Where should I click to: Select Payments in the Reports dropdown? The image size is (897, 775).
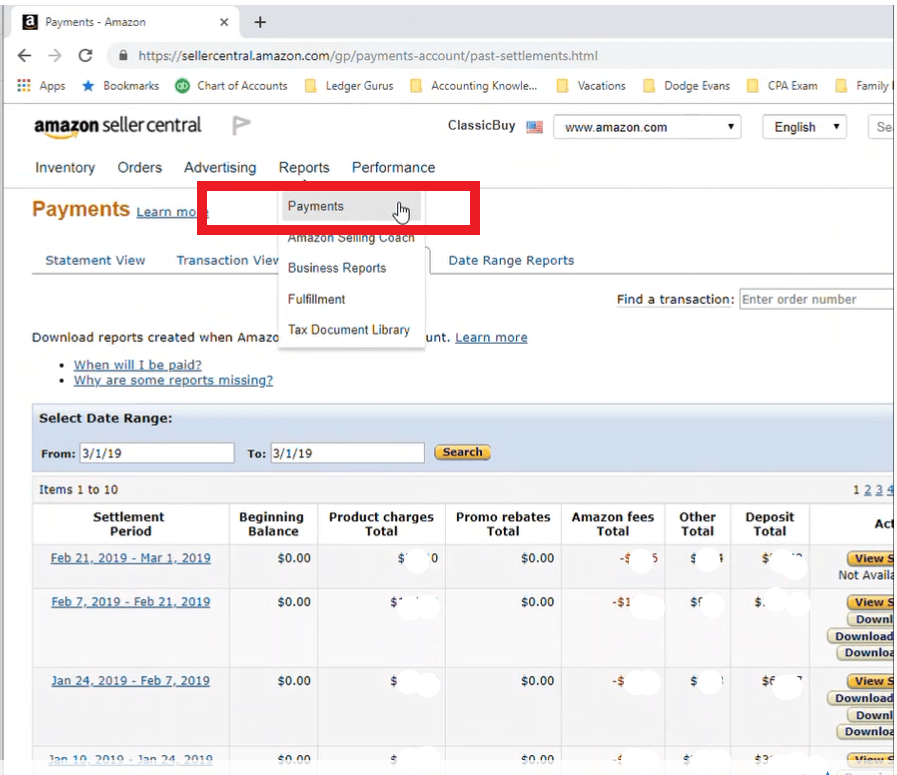(x=351, y=206)
